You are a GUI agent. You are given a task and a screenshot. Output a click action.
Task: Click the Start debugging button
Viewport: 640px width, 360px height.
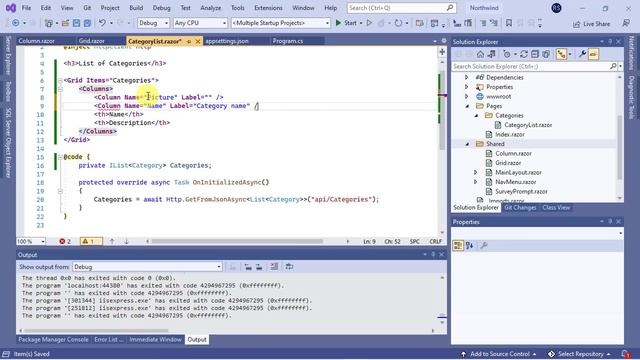(347, 23)
